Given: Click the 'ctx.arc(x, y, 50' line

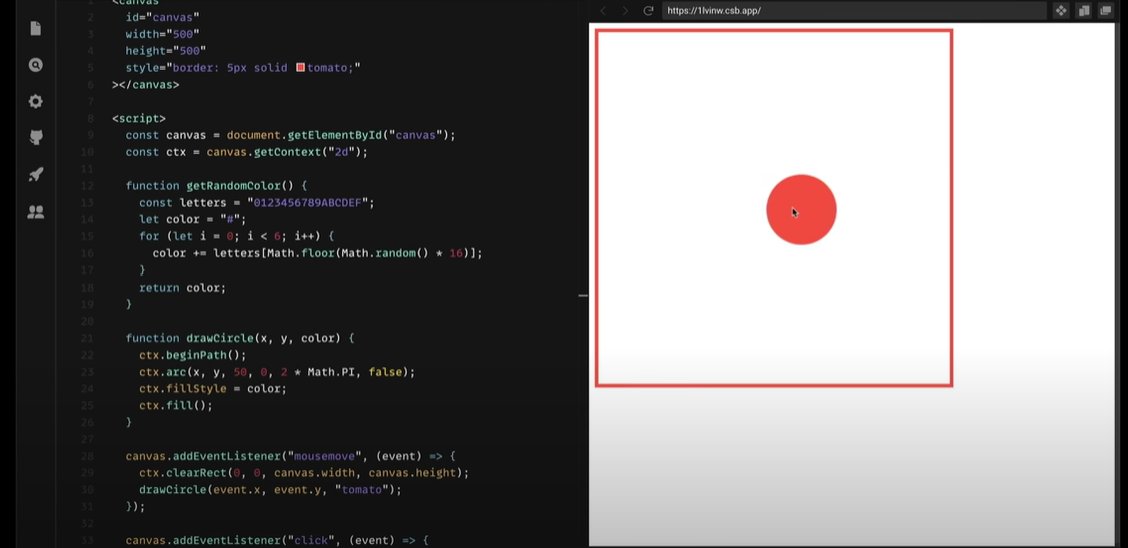Looking at the screenshot, I should point(277,372).
